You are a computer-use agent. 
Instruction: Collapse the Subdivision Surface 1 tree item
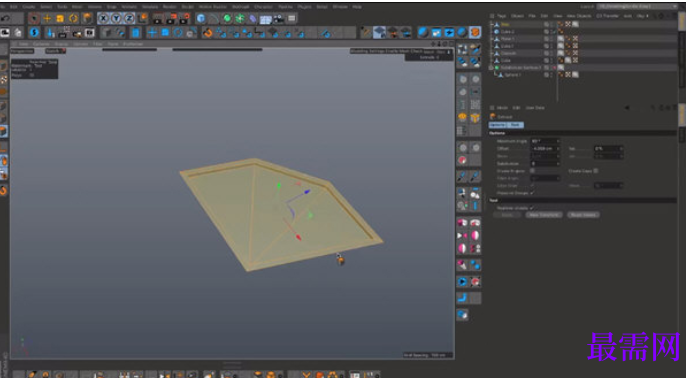(x=491, y=68)
